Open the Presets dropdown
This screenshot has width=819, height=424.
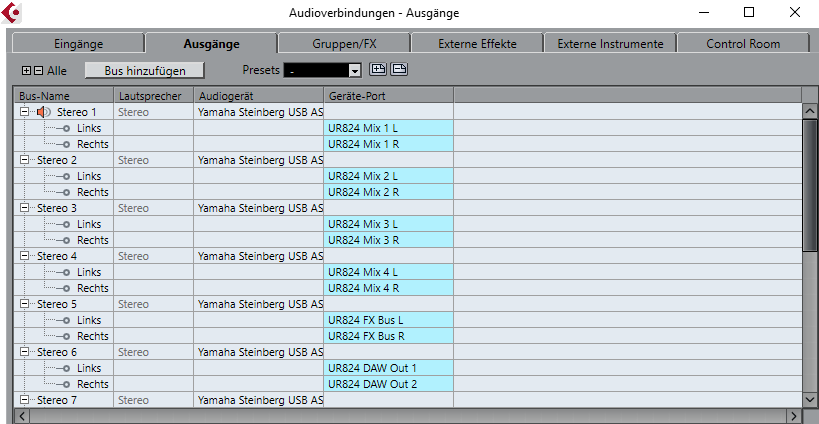point(355,70)
